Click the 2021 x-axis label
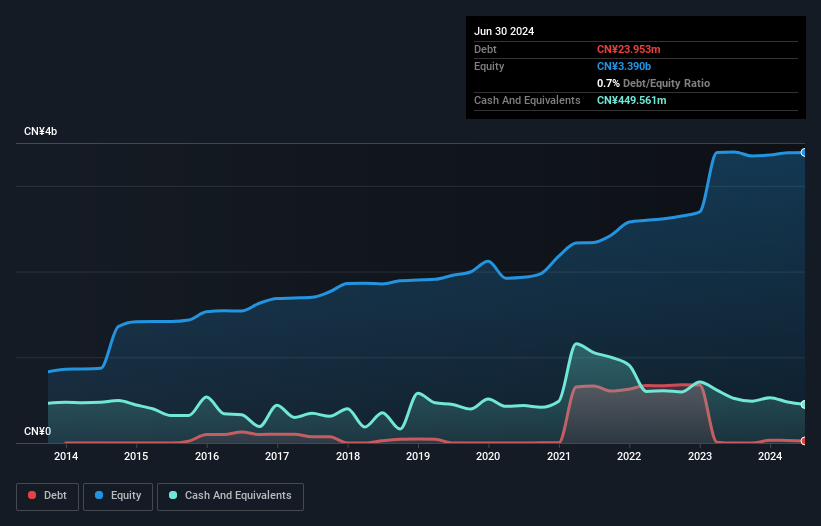The height and width of the screenshot is (526, 821). tap(559, 456)
